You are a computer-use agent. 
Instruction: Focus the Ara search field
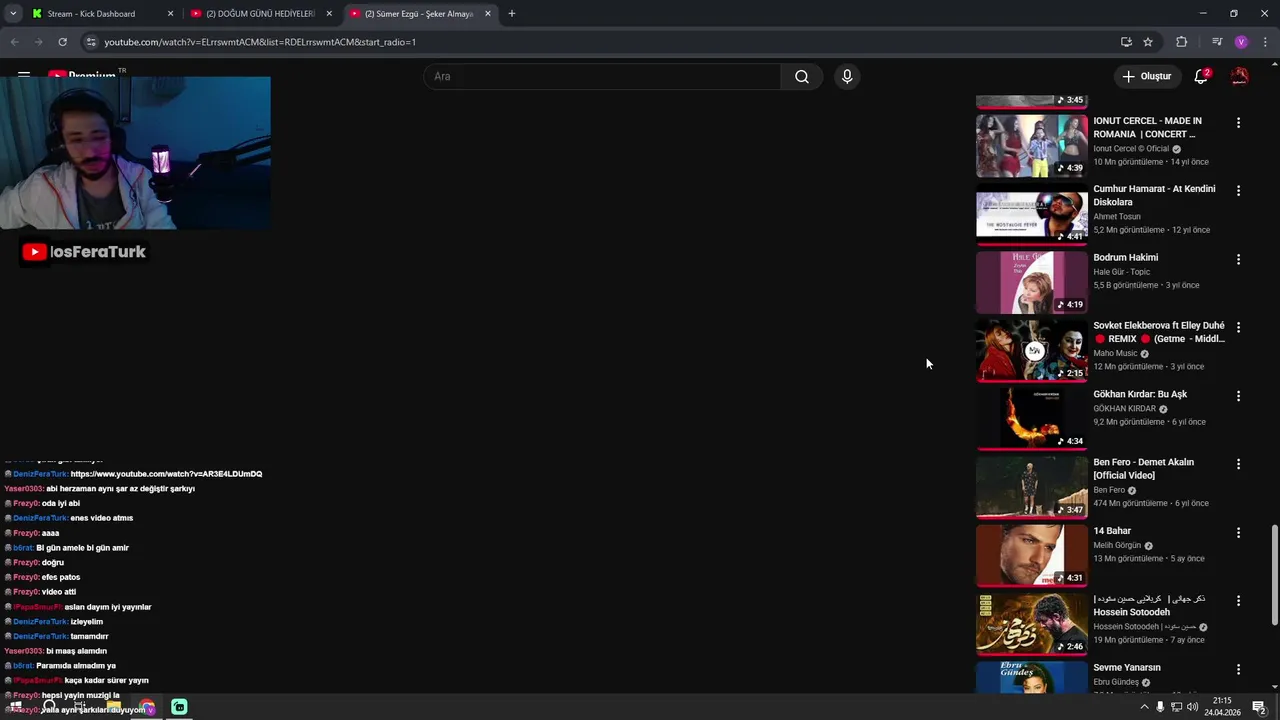[x=602, y=77]
